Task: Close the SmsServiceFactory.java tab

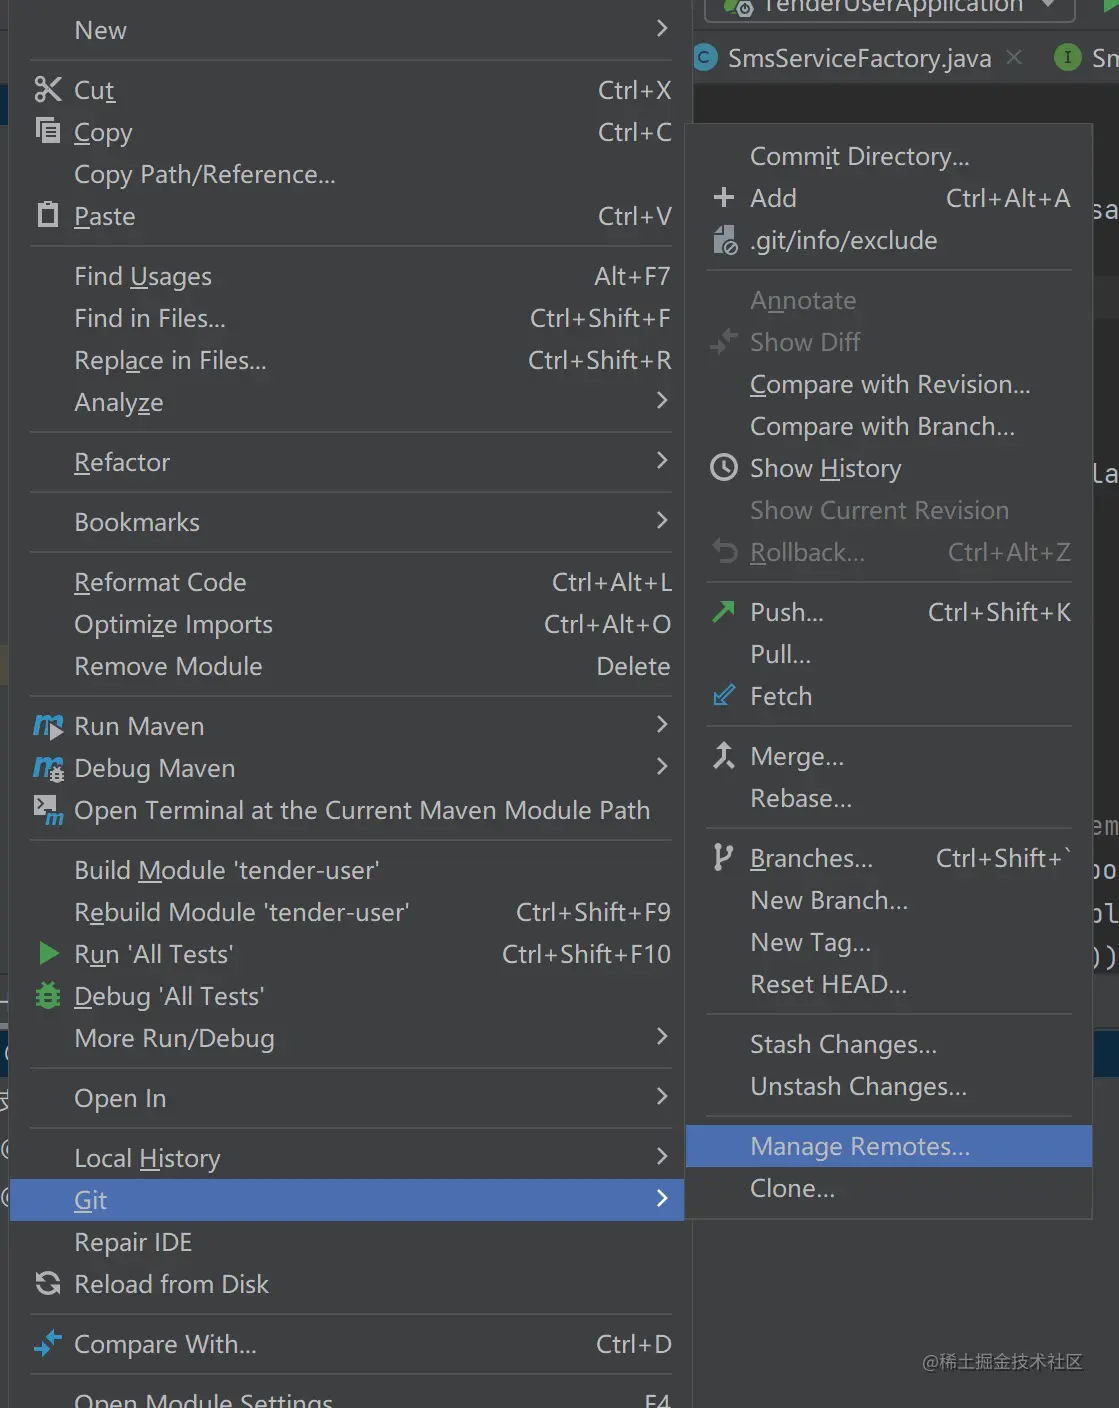Action: (x=1014, y=57)
